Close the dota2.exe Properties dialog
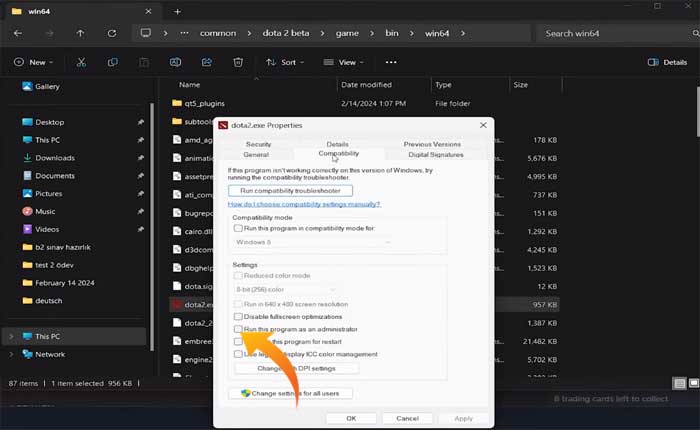Screen dimensions: 700x430 click(x=483, y=125)
